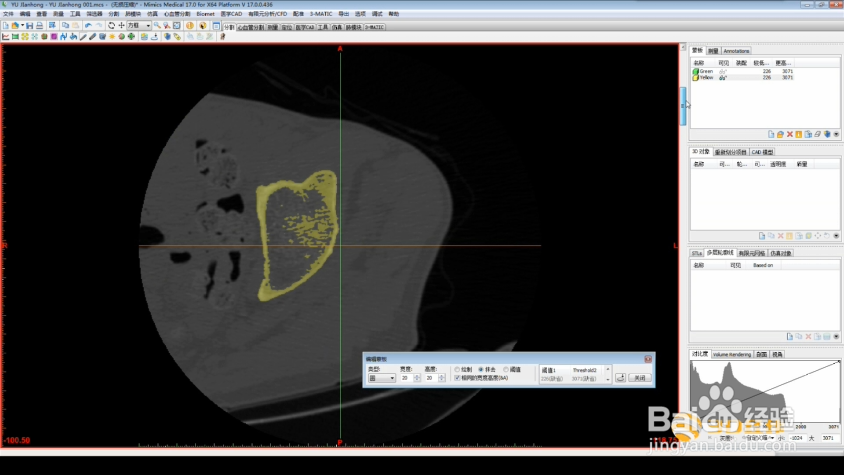The height and width of the screenshot is (475, 844).
Task: Click the Open project folder icon
Action: coord(15,26)
